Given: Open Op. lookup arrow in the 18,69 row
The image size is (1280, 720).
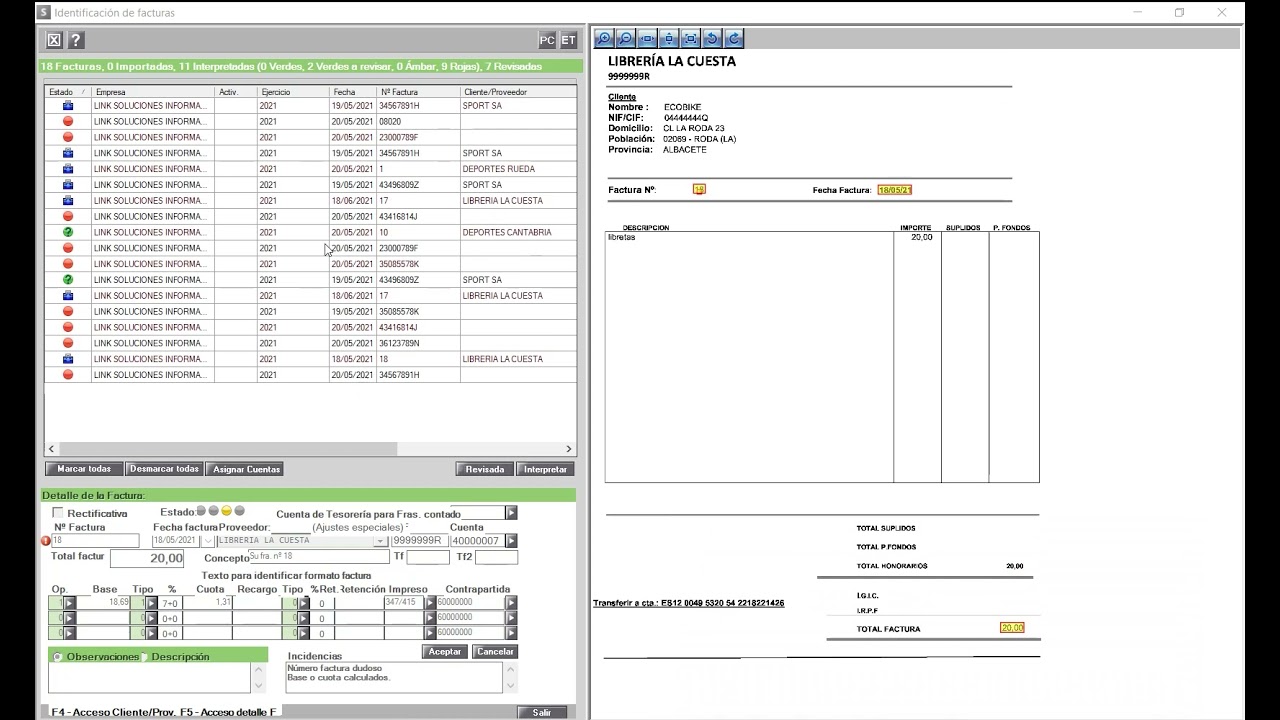Looking at the screenshot, I should click(x=69, y=603).
